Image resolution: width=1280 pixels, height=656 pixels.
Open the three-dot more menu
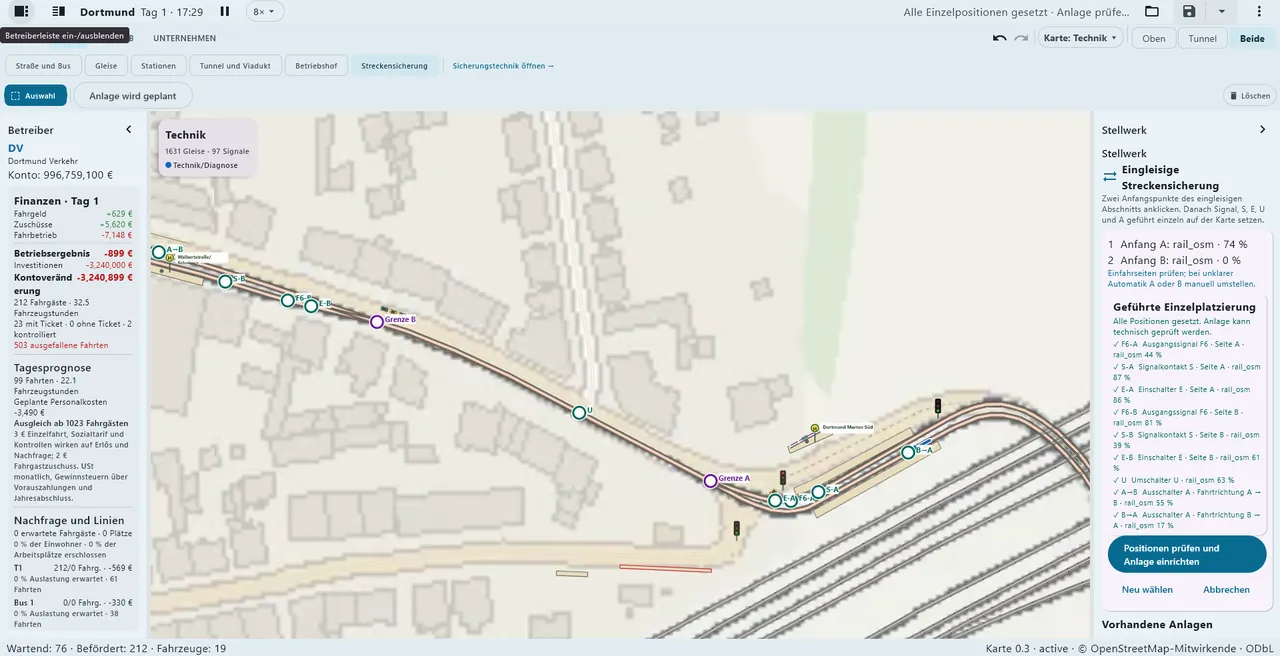click(x=1259, y=12)
